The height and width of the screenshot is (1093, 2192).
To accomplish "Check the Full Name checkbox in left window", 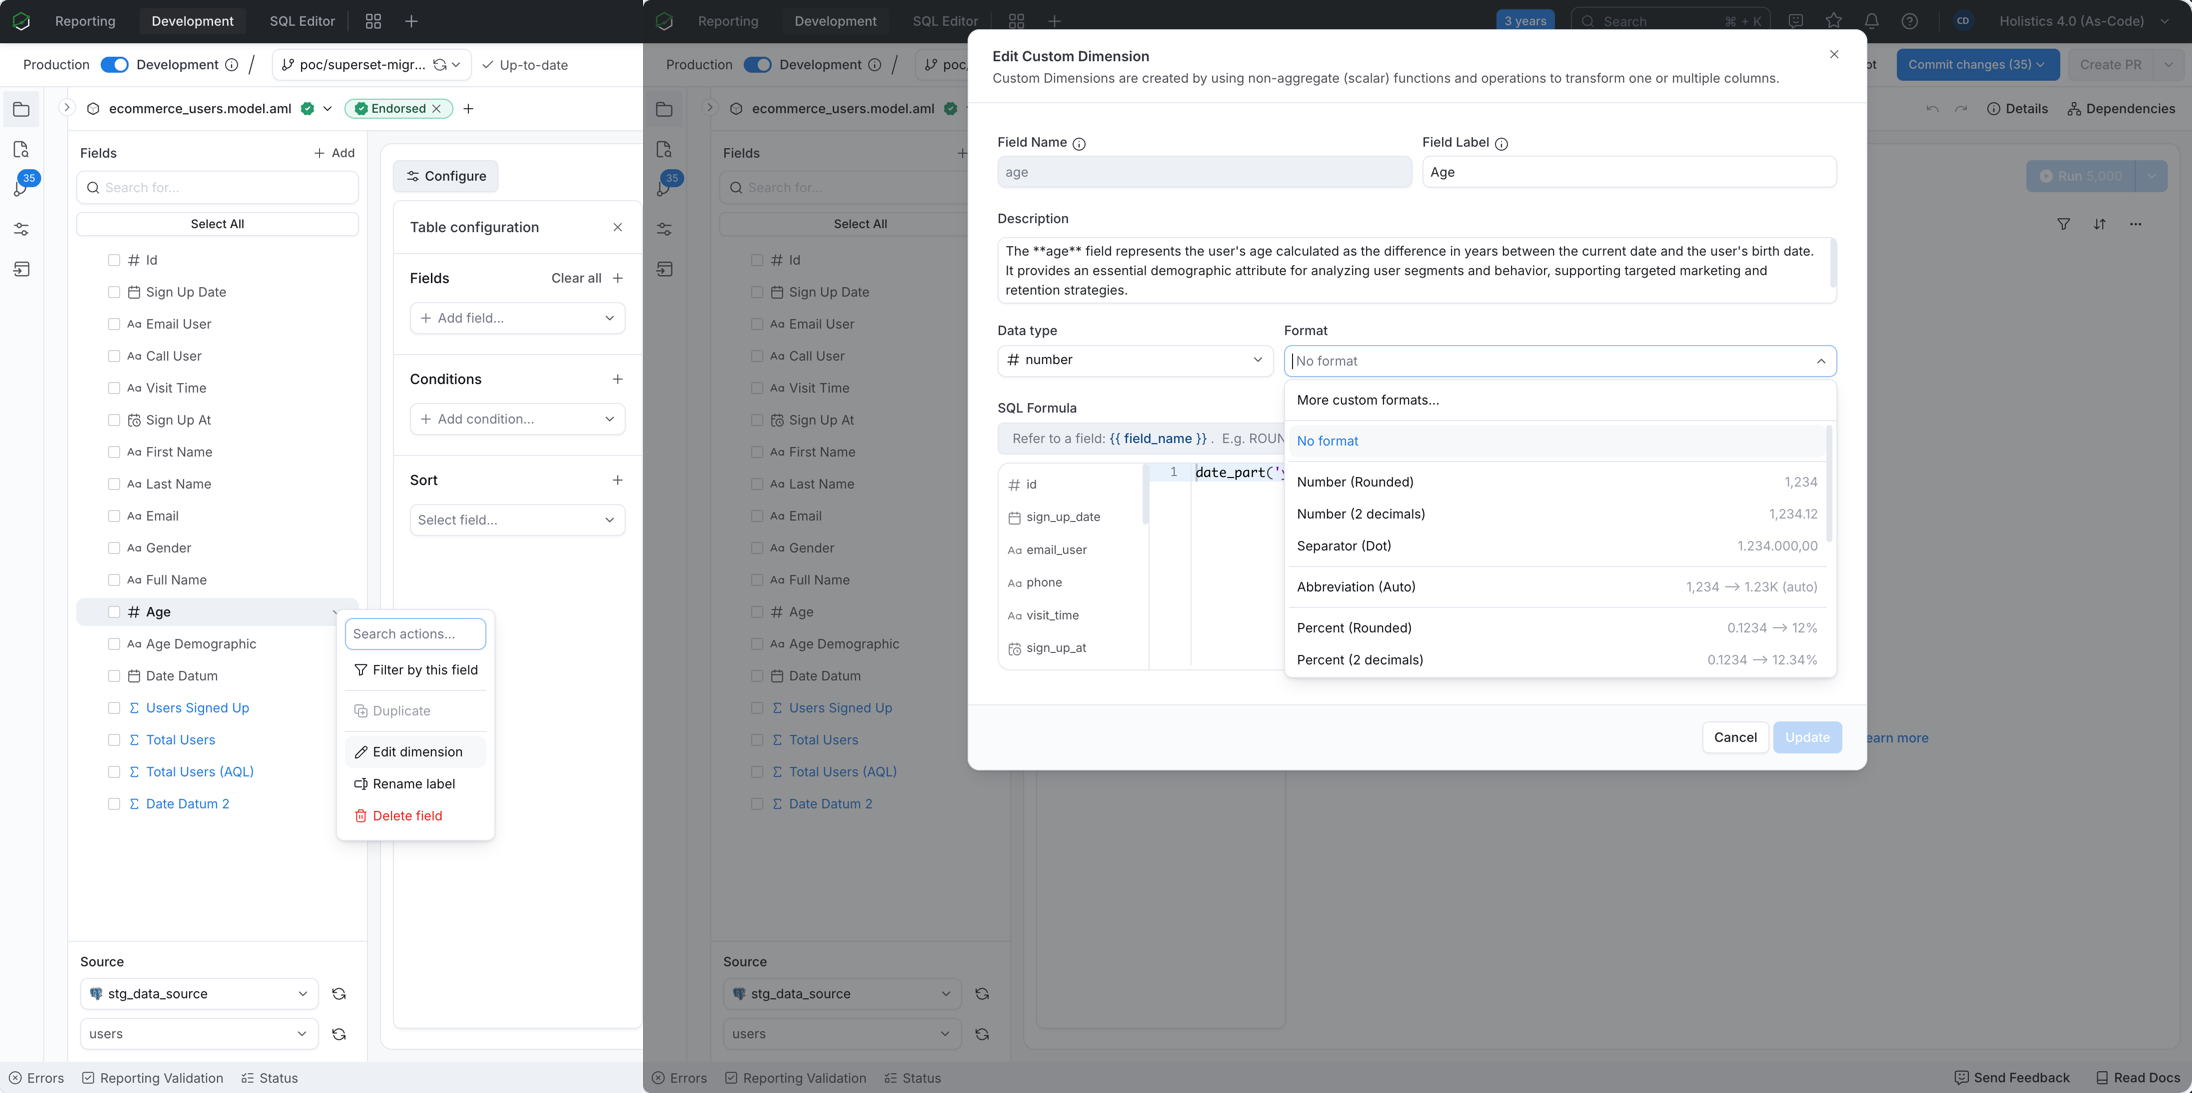I will [114, 580].
